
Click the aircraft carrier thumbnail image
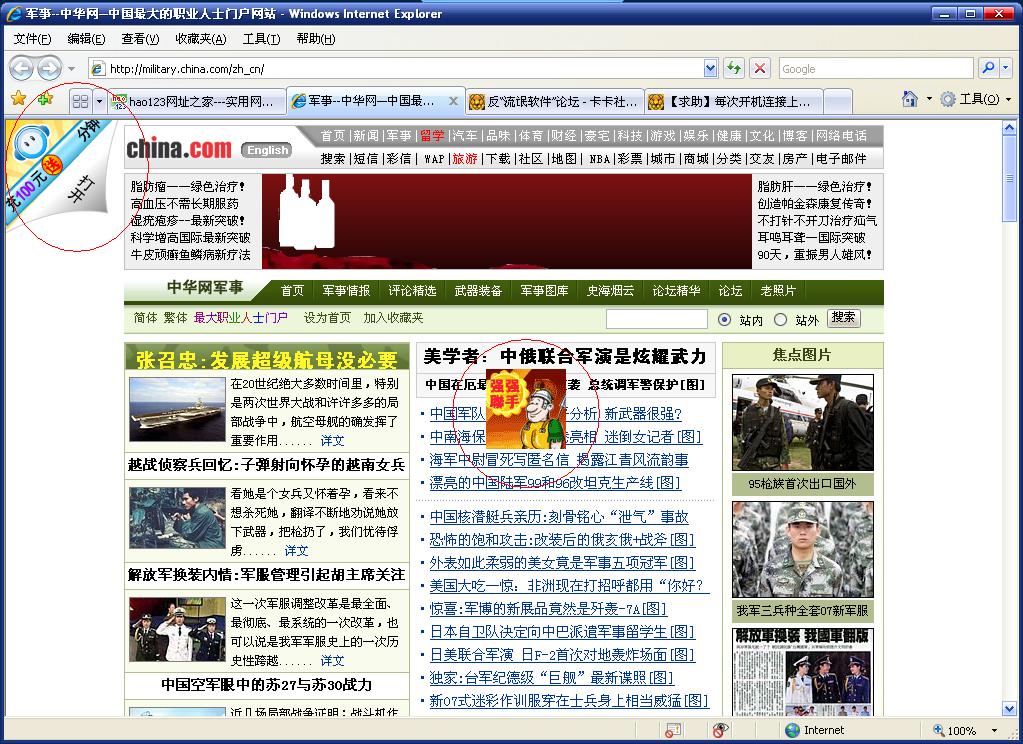coord(177,410)
